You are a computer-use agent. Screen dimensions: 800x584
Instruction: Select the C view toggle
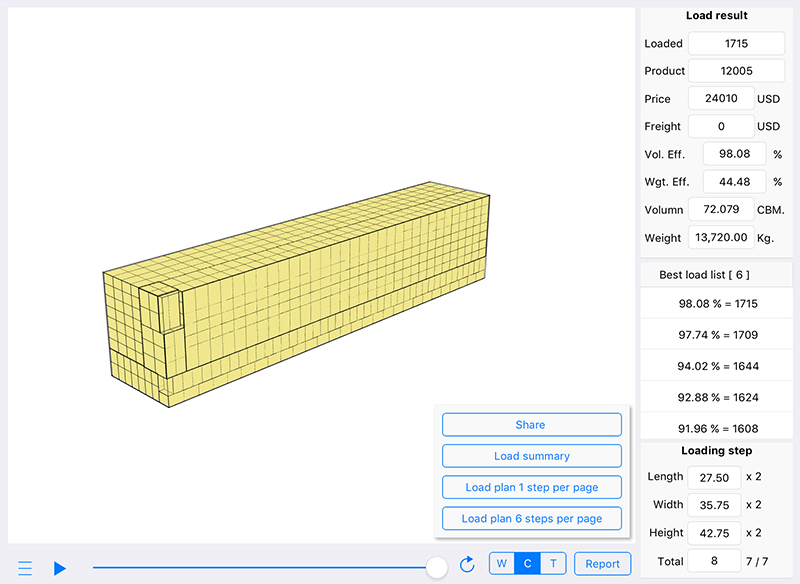(x=527, y=564)
